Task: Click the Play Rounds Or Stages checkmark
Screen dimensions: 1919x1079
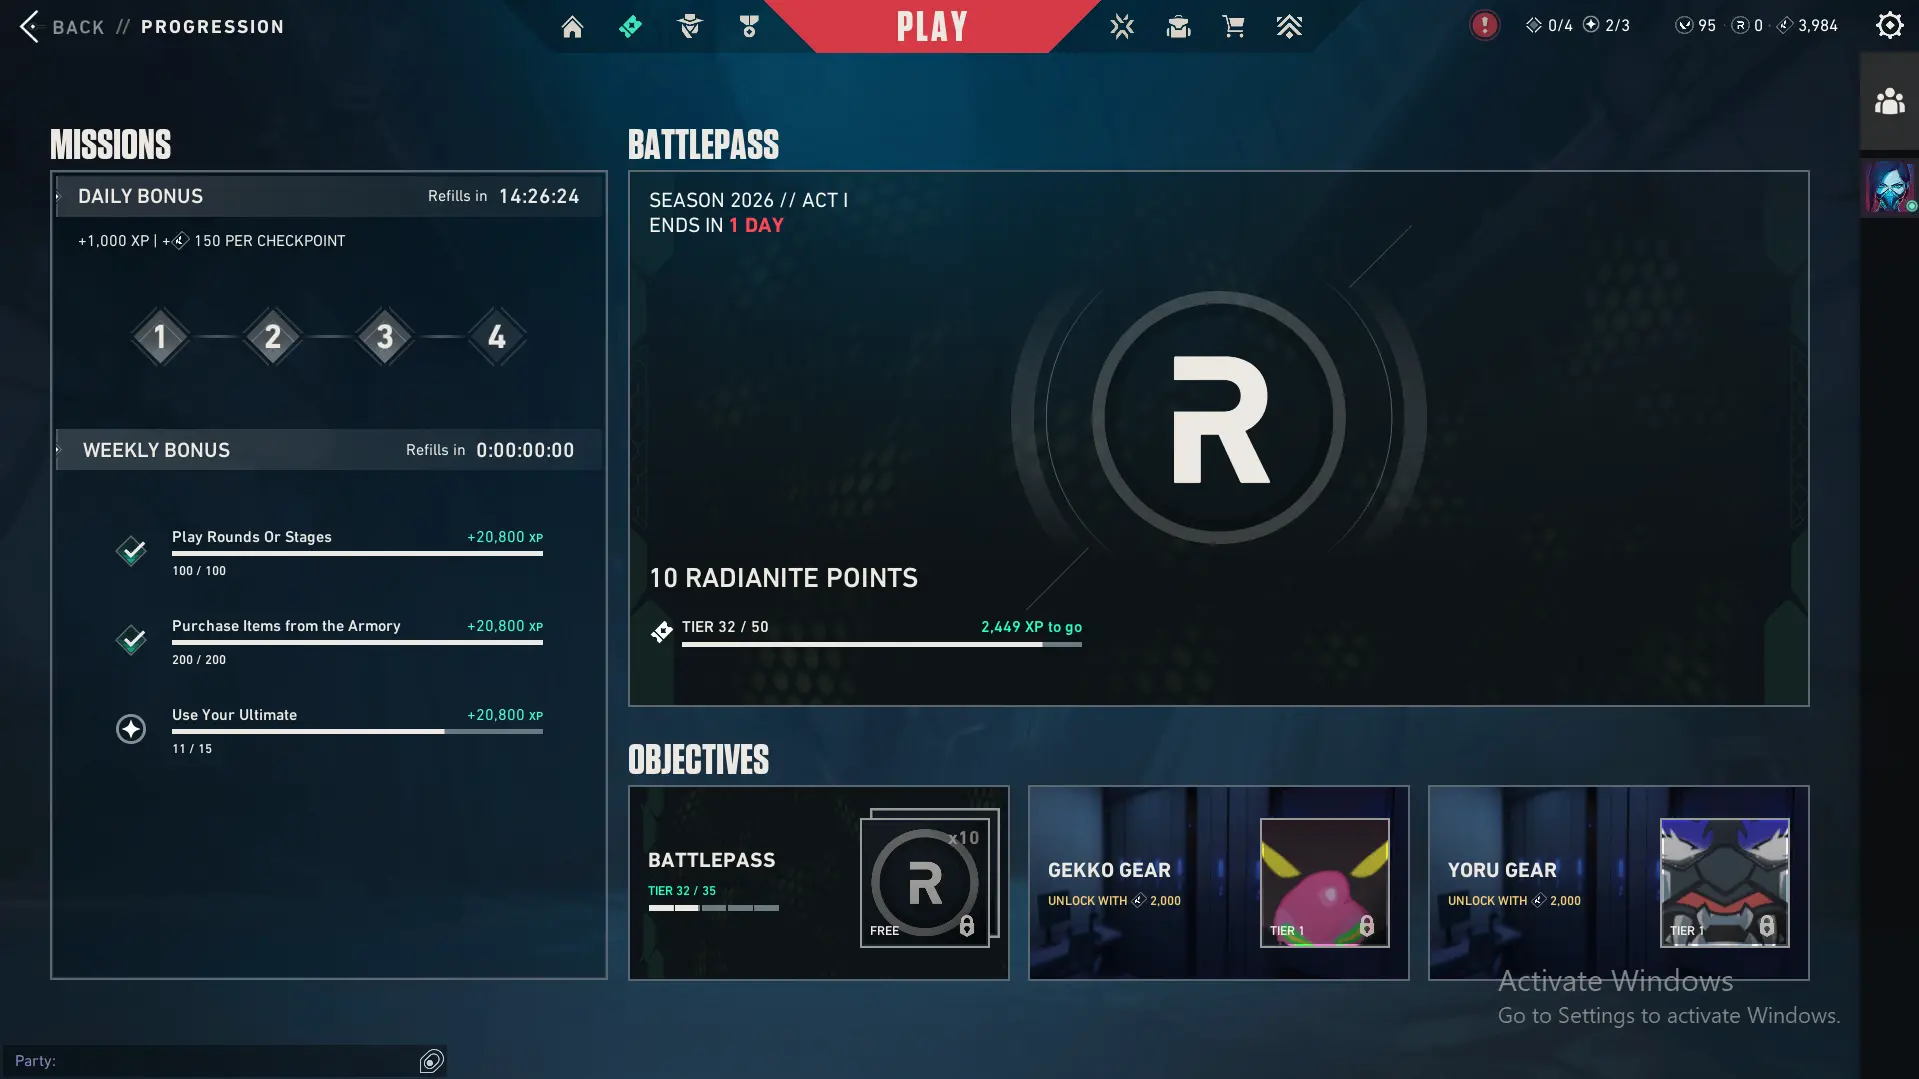Action: point(131,551)
